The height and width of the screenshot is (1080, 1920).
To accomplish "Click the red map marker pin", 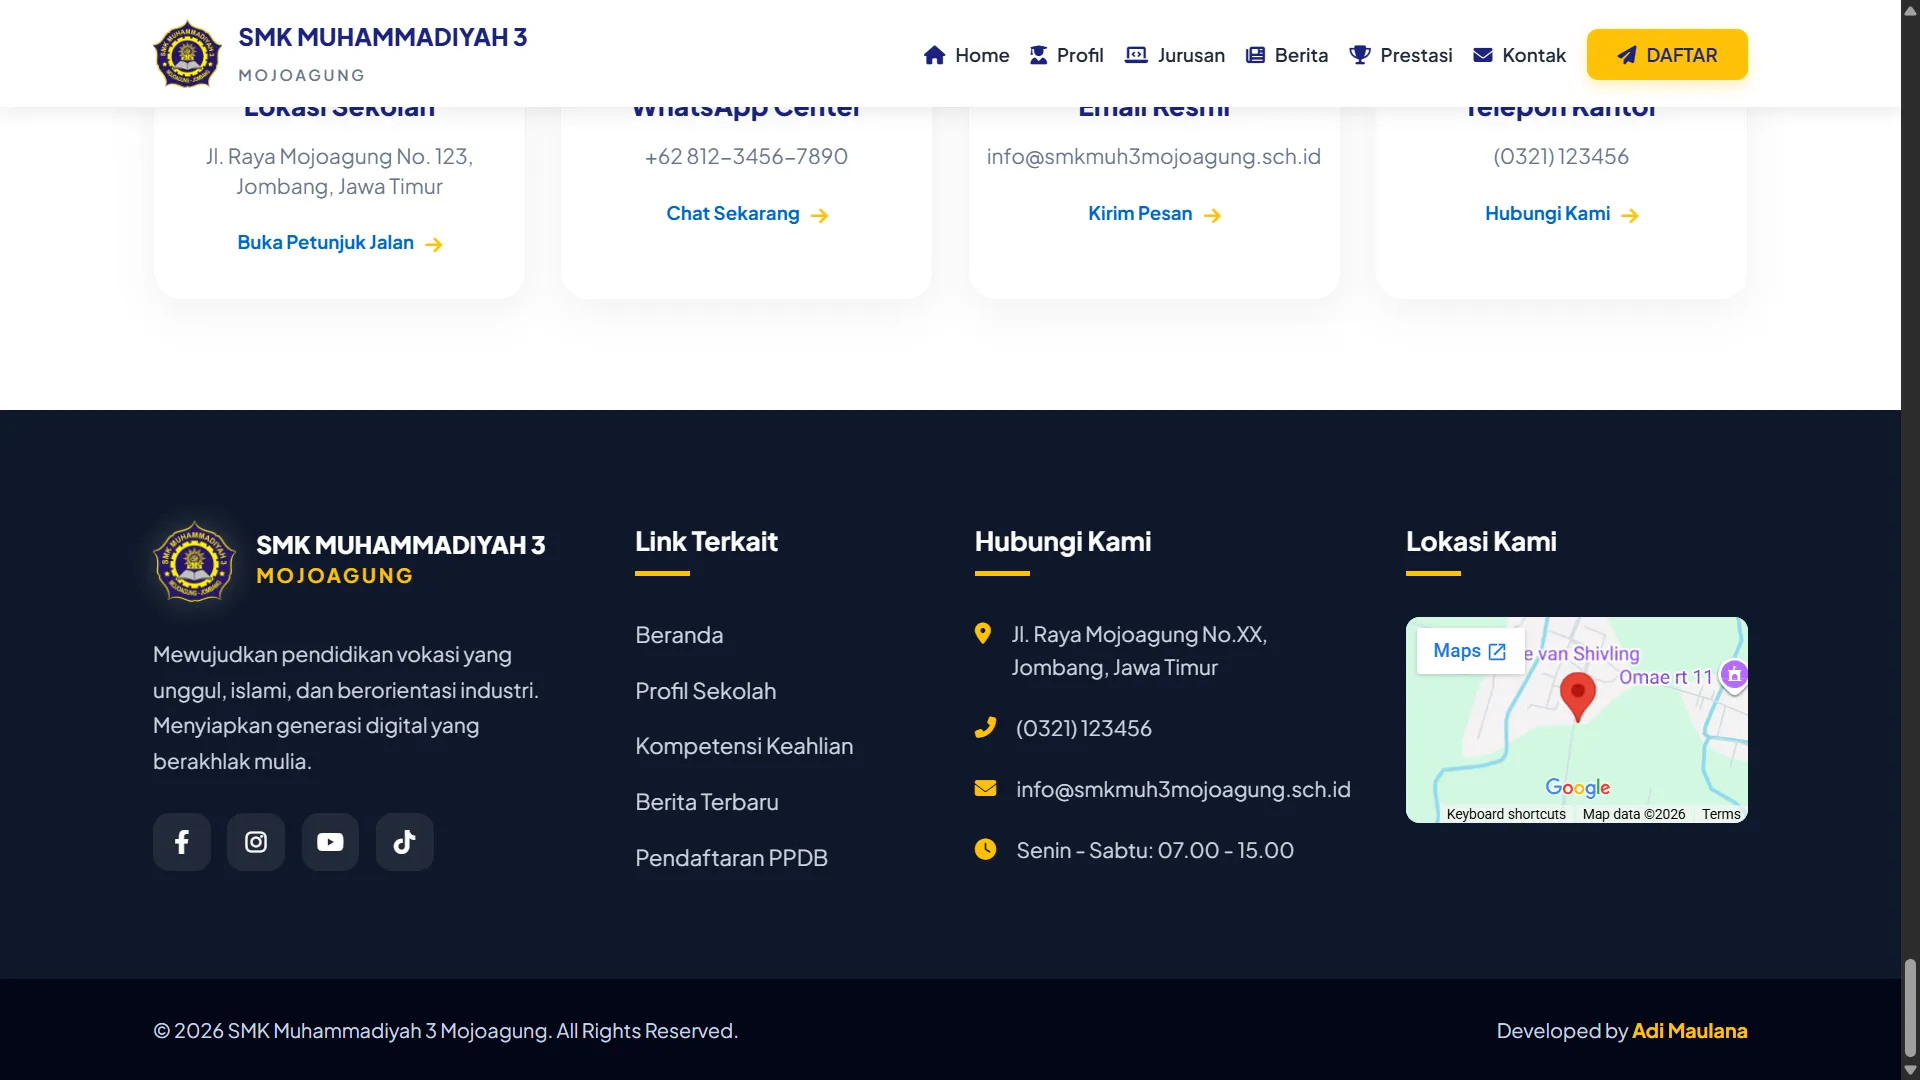I will [1577, 694].
